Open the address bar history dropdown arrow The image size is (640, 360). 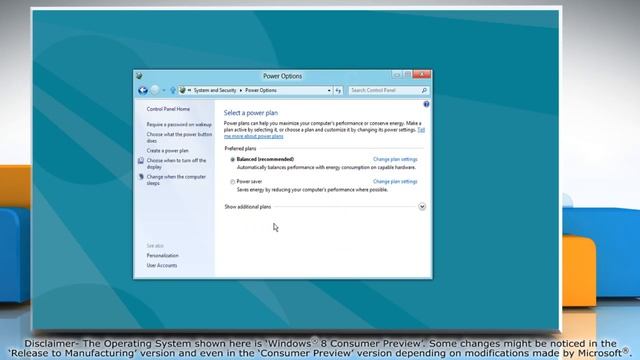329,91
